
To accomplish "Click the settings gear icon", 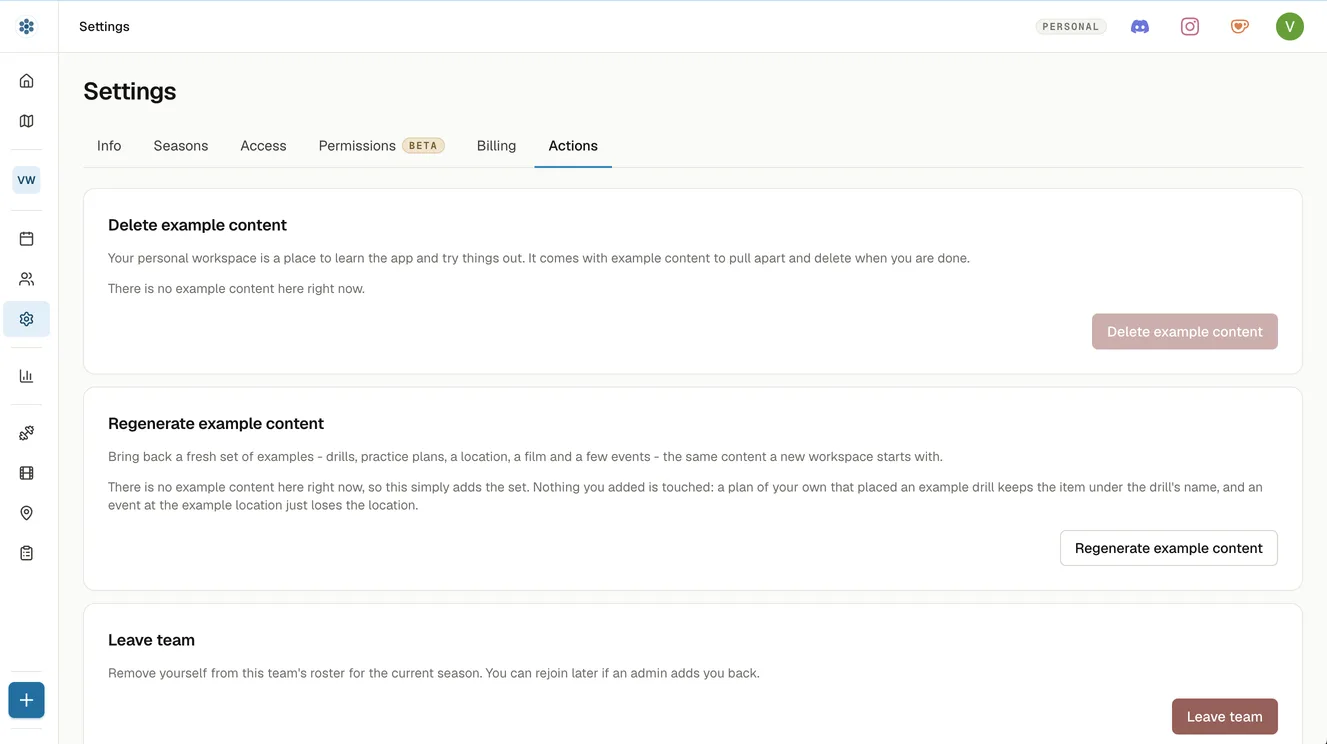I will pos(26,319).
